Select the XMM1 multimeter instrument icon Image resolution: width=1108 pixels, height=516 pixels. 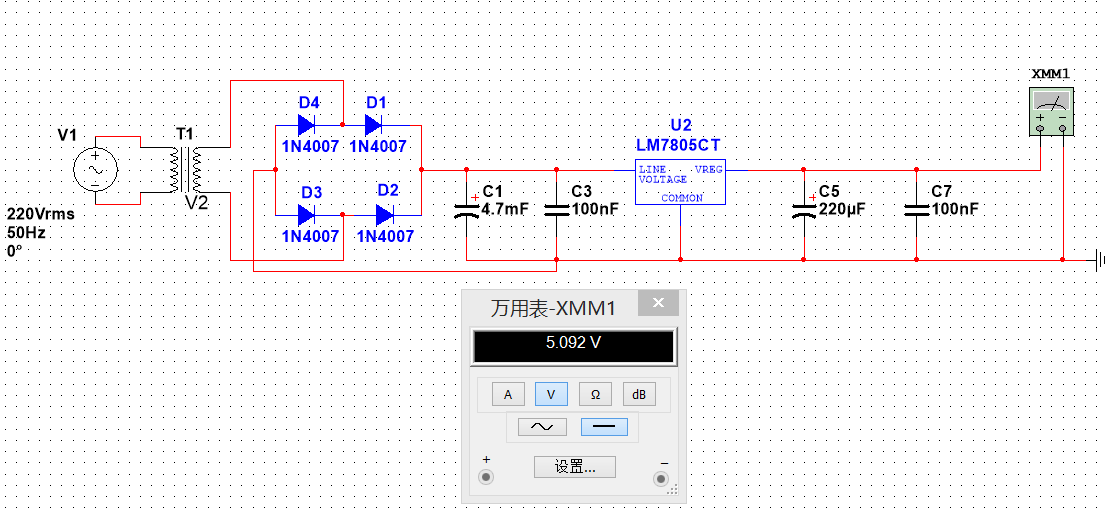[x=1051, y=112]
